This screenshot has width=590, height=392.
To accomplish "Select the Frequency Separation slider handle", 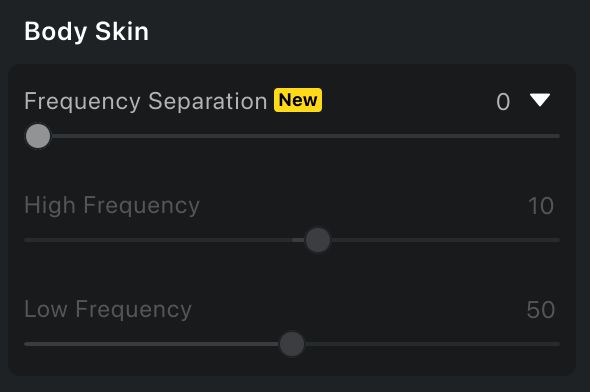I will [38, 136].
